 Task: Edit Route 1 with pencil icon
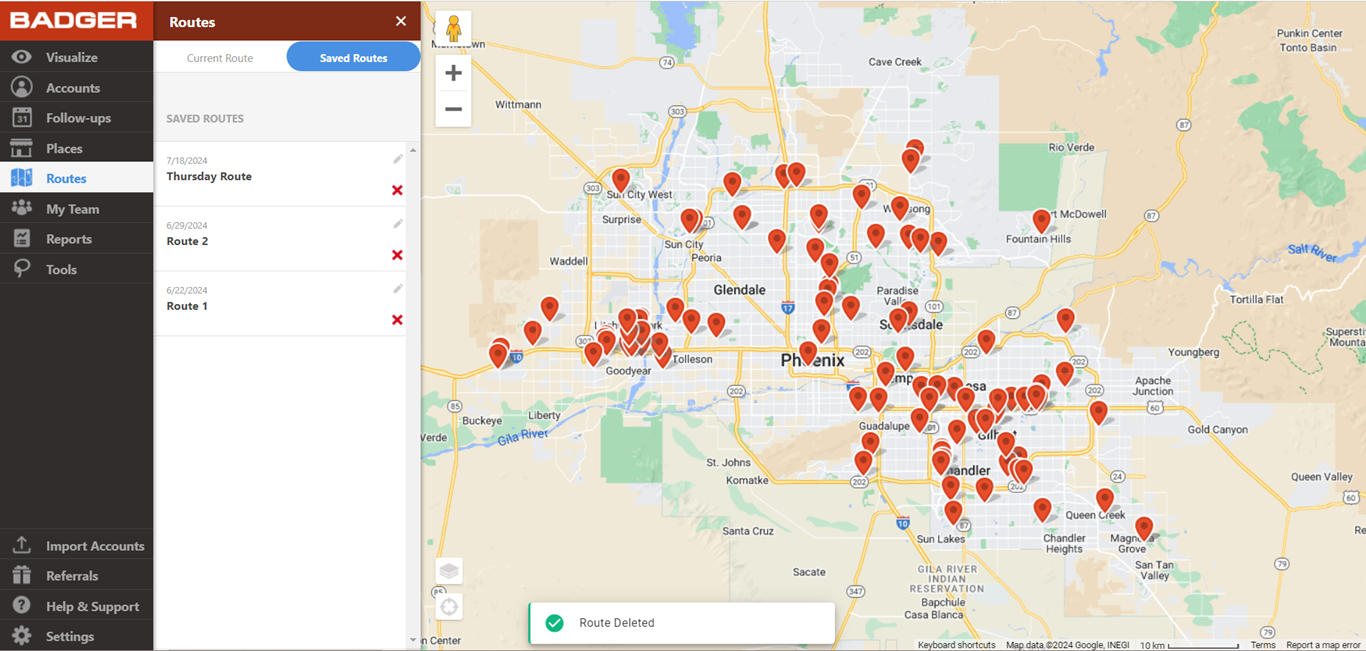click(398, 289)
